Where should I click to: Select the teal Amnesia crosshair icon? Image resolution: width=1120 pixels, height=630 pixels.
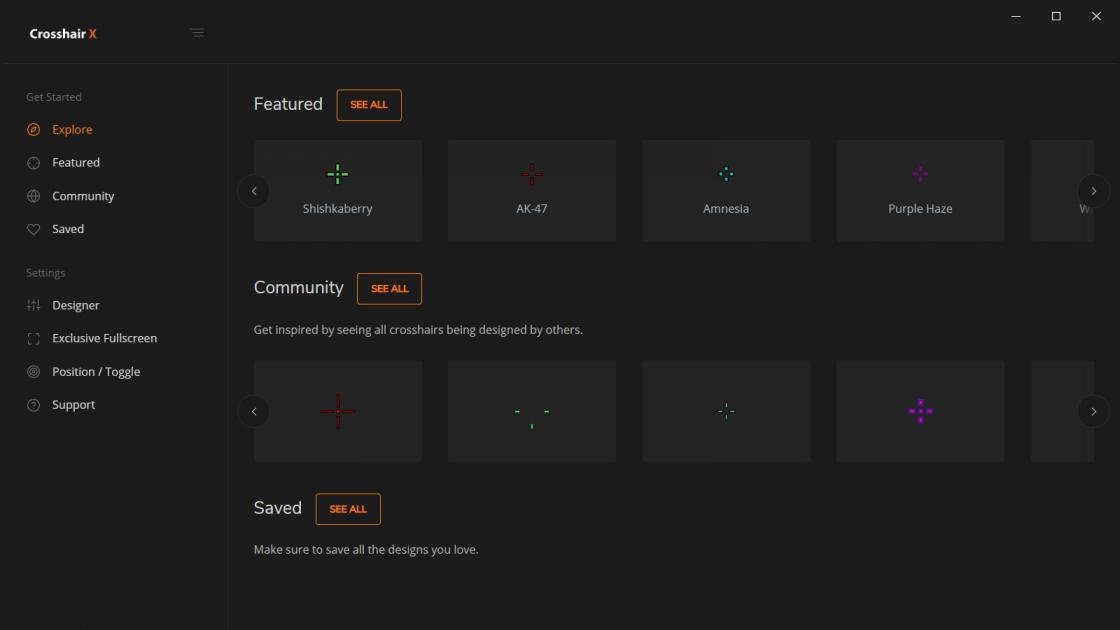click(x=726, y=174)
